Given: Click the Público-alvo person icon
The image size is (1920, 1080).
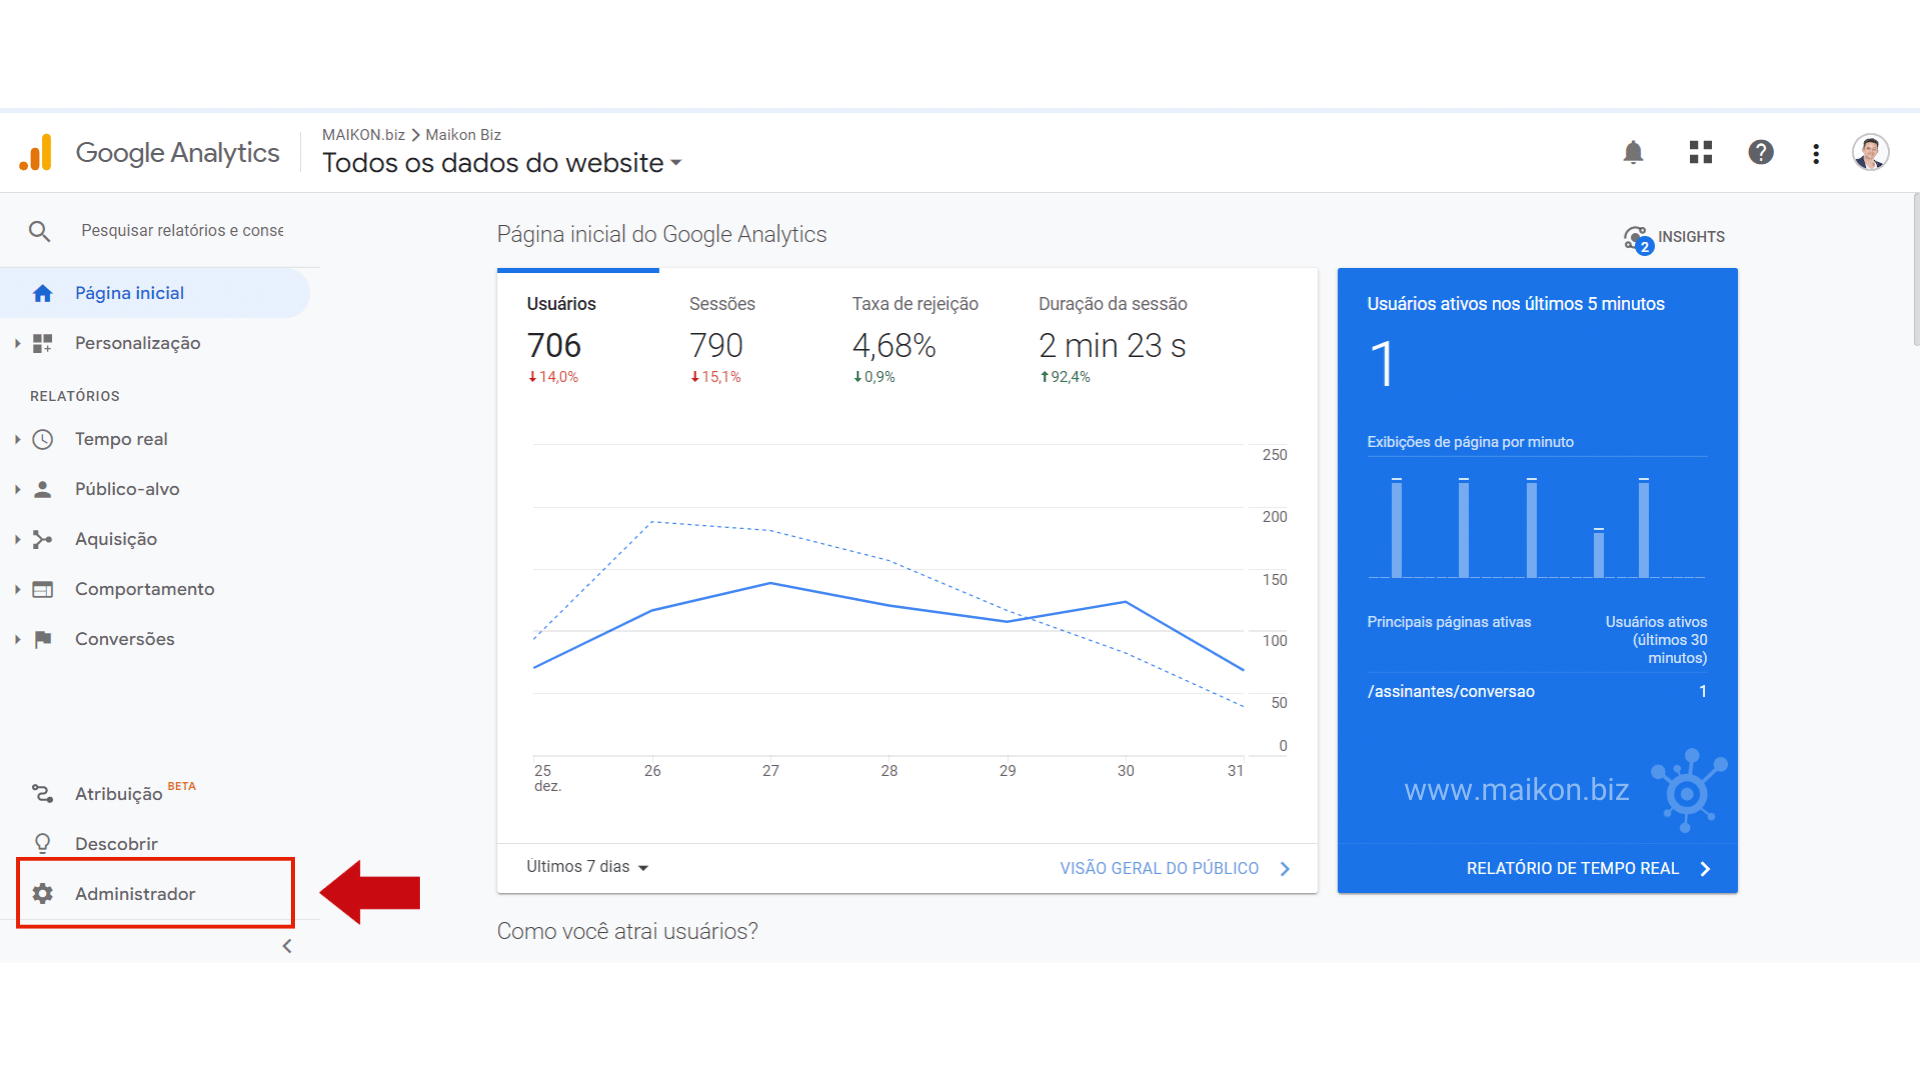Looking at the screenshot, I should tap(42, 489).
